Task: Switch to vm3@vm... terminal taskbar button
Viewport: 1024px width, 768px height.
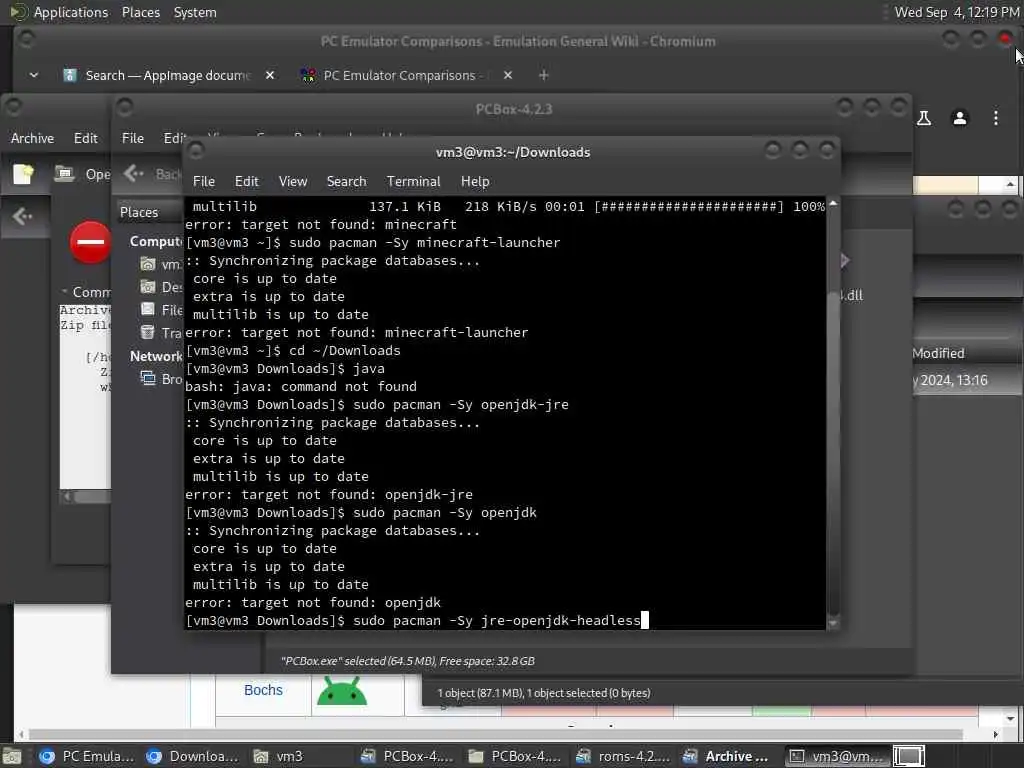Action: tap(837, 756)
